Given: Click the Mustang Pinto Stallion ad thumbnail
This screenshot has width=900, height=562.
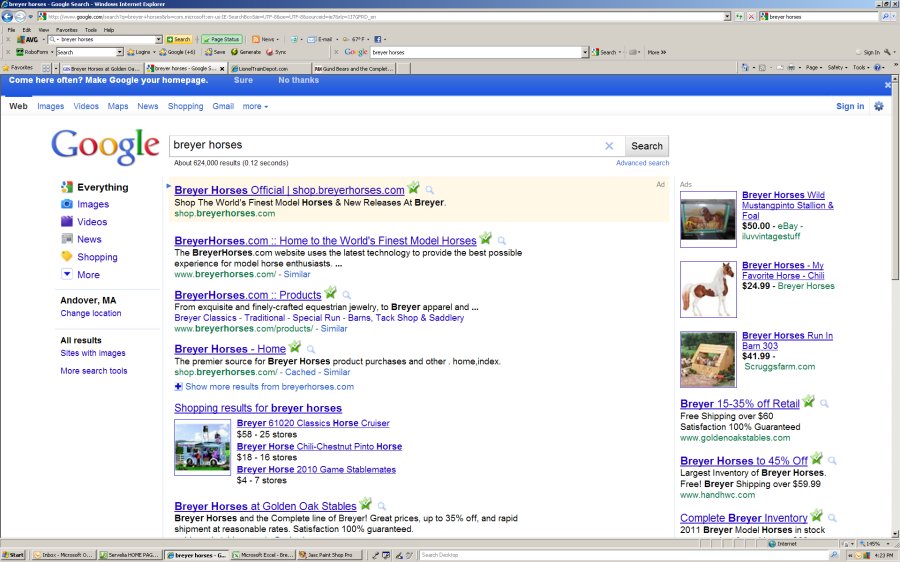Looking at the screenshot, I should click(708, 219).
